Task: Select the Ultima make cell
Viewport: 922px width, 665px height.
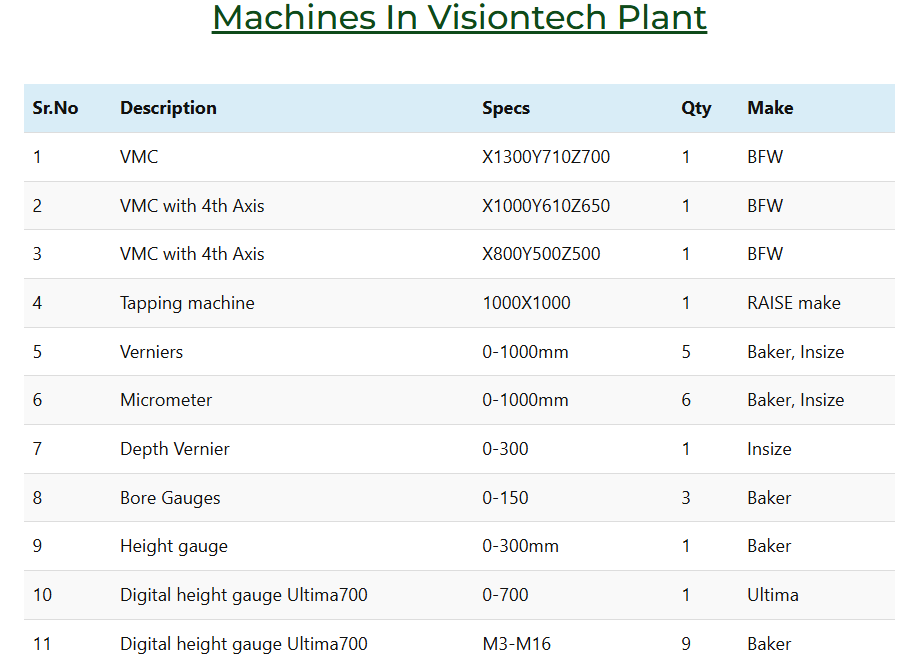Action: [772, 595]
